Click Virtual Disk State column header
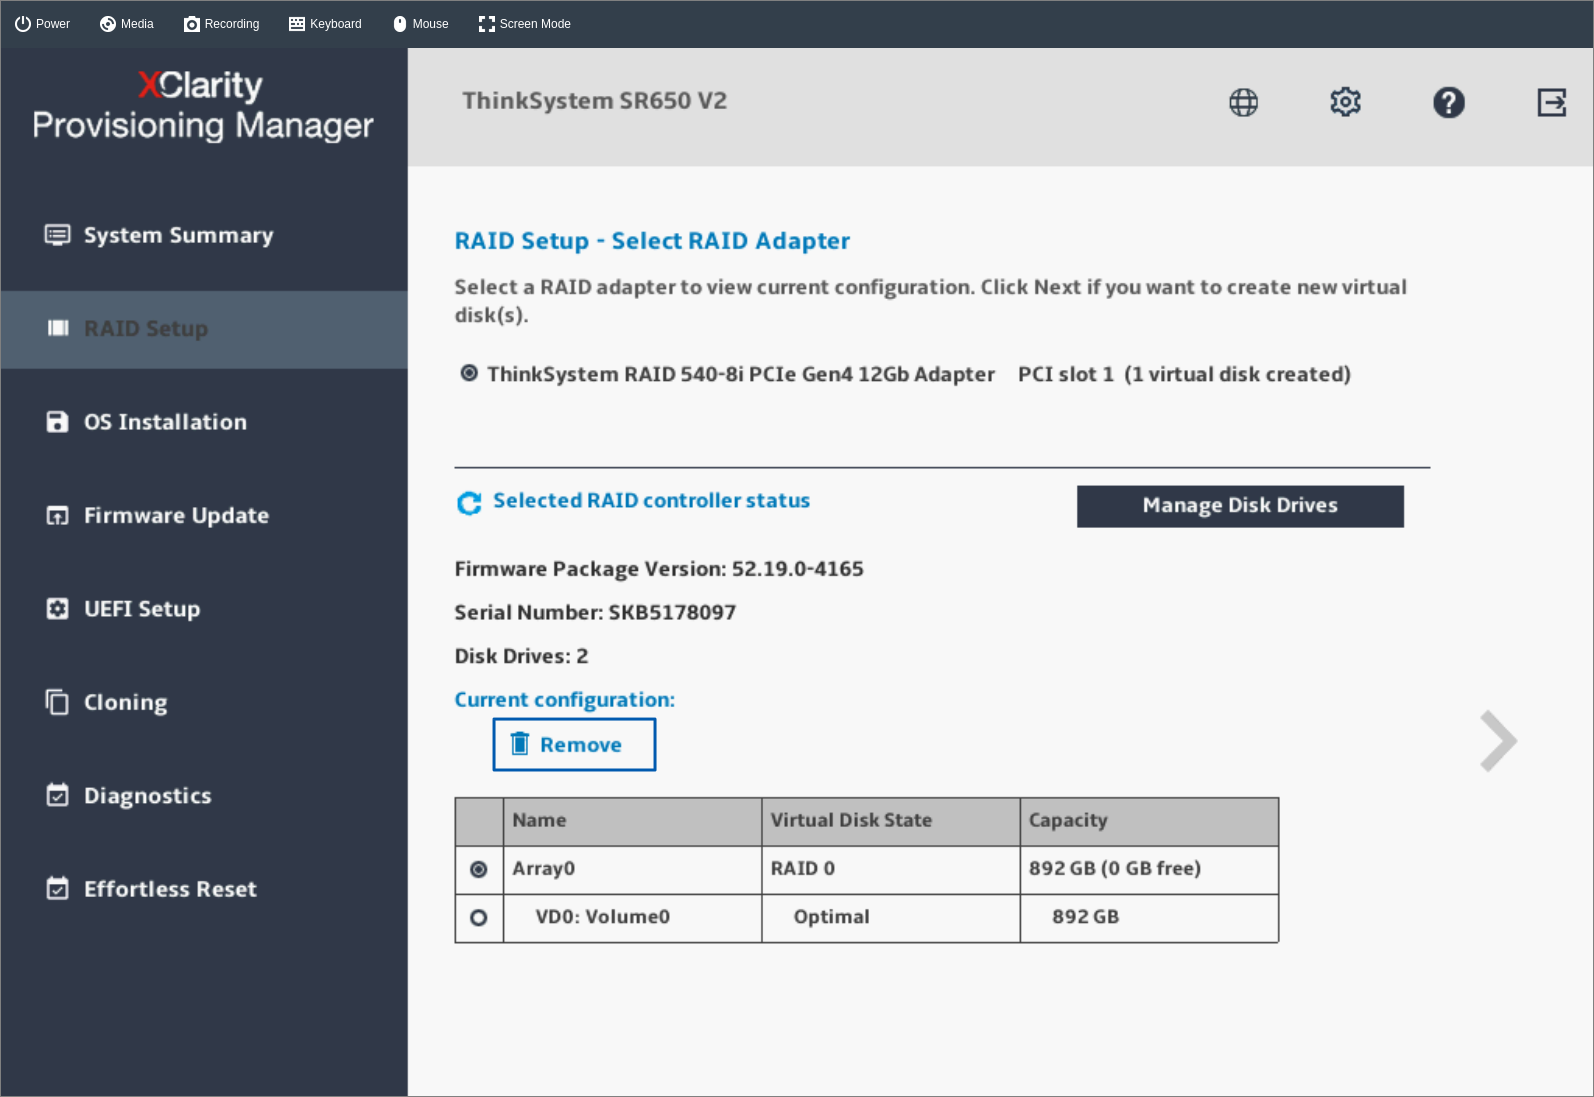1594x1097 pixels. (891, 821)
